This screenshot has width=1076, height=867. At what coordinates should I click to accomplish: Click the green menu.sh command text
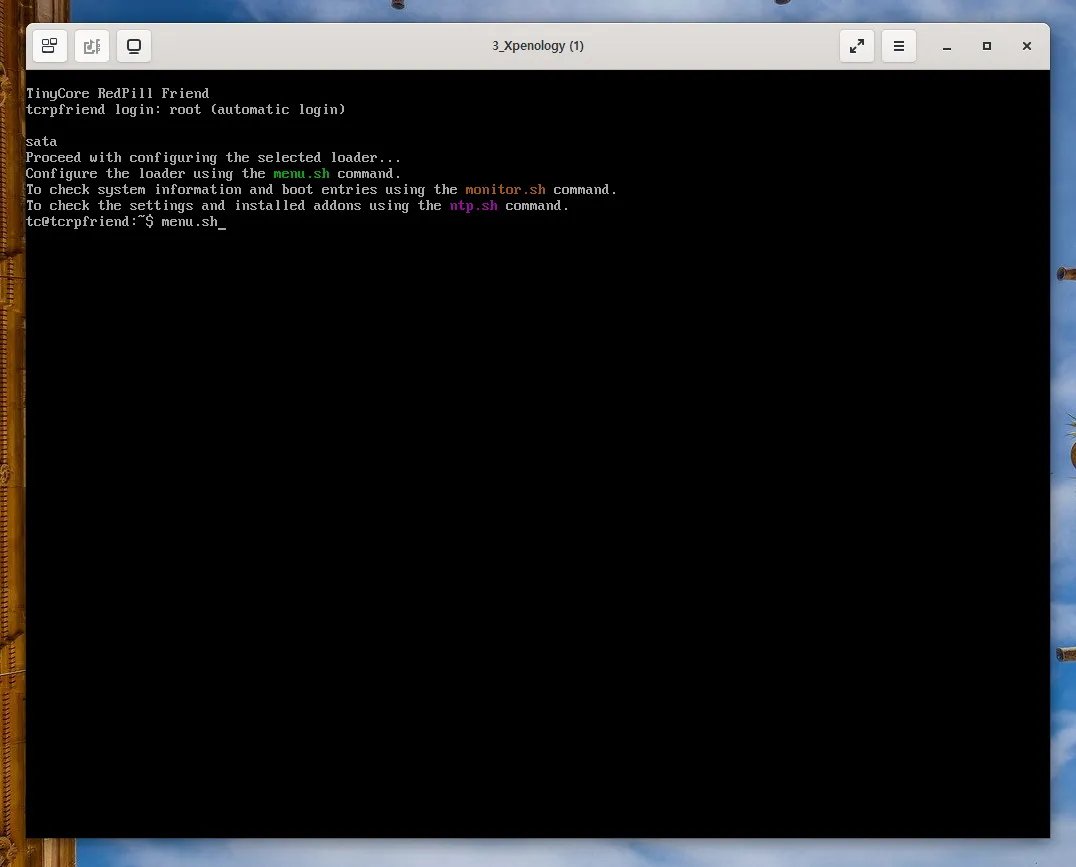pos(300,173)
